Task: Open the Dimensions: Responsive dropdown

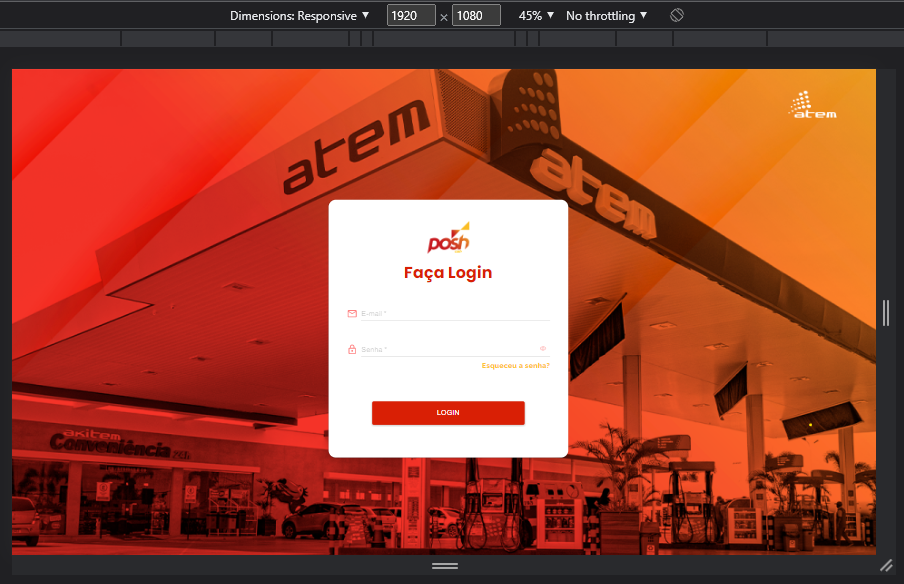Action: pos(299,16)
